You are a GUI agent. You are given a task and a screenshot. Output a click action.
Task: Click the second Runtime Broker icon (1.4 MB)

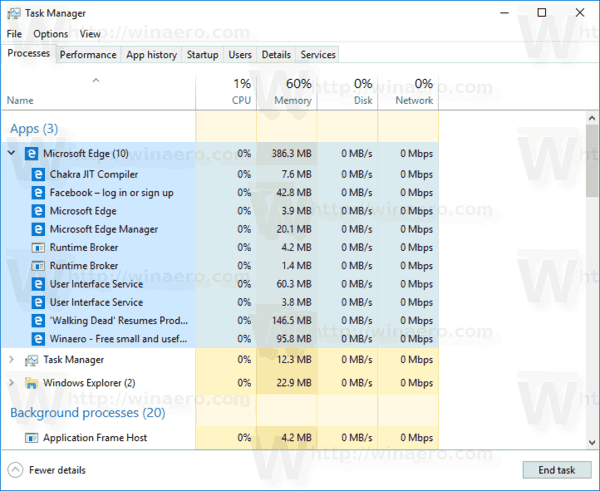pyautogui.click(x=38, y=266)
